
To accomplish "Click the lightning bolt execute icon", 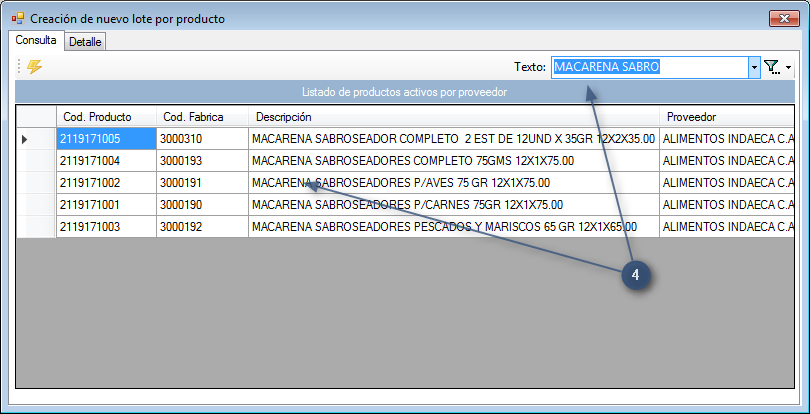I will click(x=35, y=67).
